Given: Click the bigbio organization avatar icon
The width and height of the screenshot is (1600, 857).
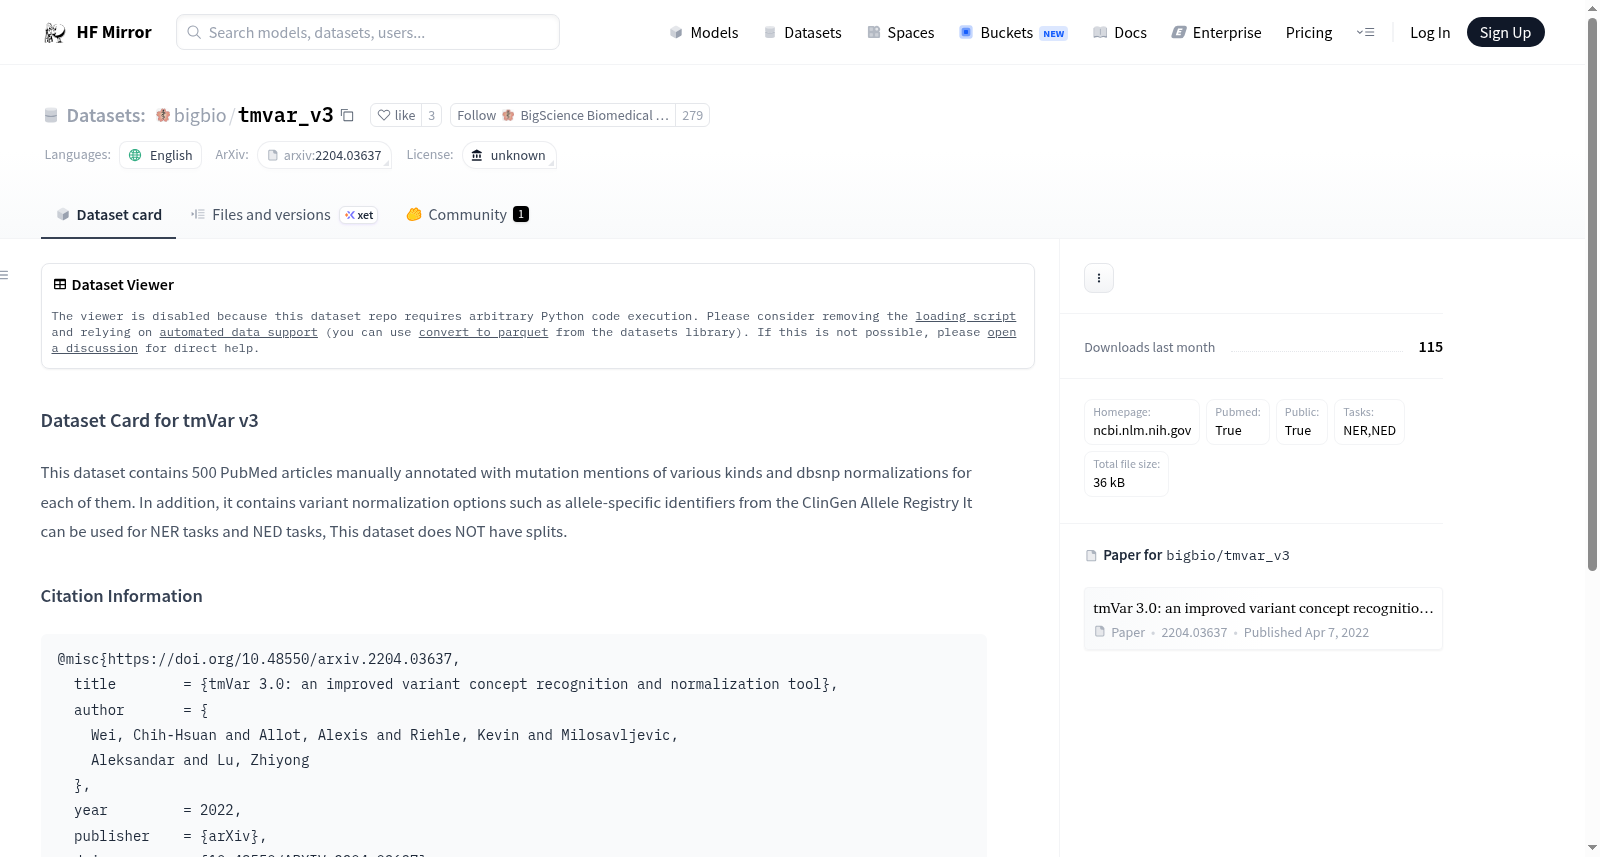Looking at the screenshot, I should click(x=163, y=115).
